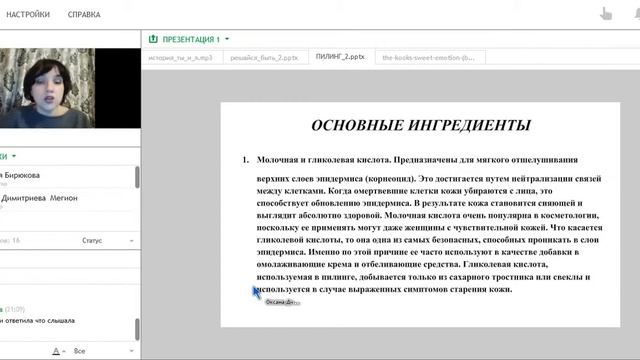Click the ПРЕЗЕНТАЦИЯ 1 panel title
This screenshot has width=640, height=360.
(x=191, y=40)
